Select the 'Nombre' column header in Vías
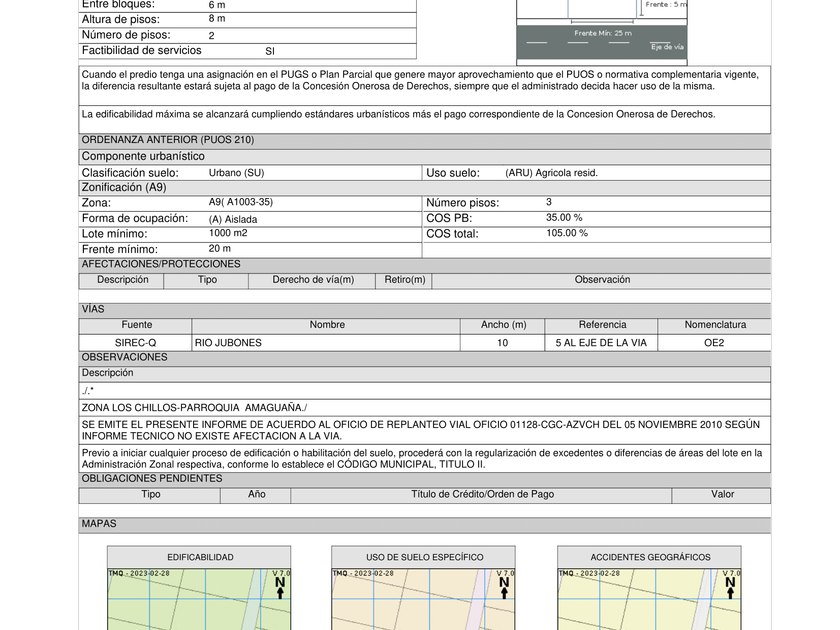840x630 pixels. coord(327,325)
